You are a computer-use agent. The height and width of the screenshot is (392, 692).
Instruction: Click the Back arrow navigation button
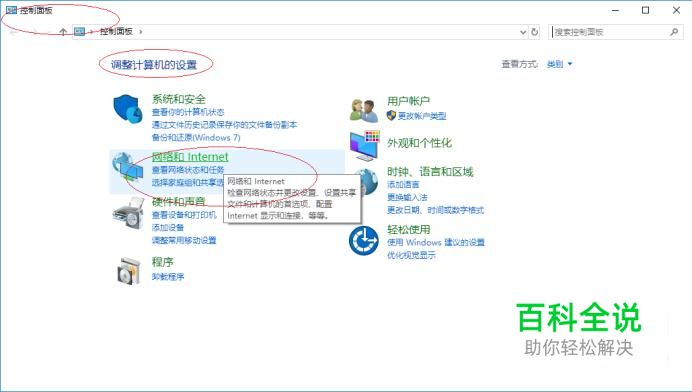coord(13,32)
